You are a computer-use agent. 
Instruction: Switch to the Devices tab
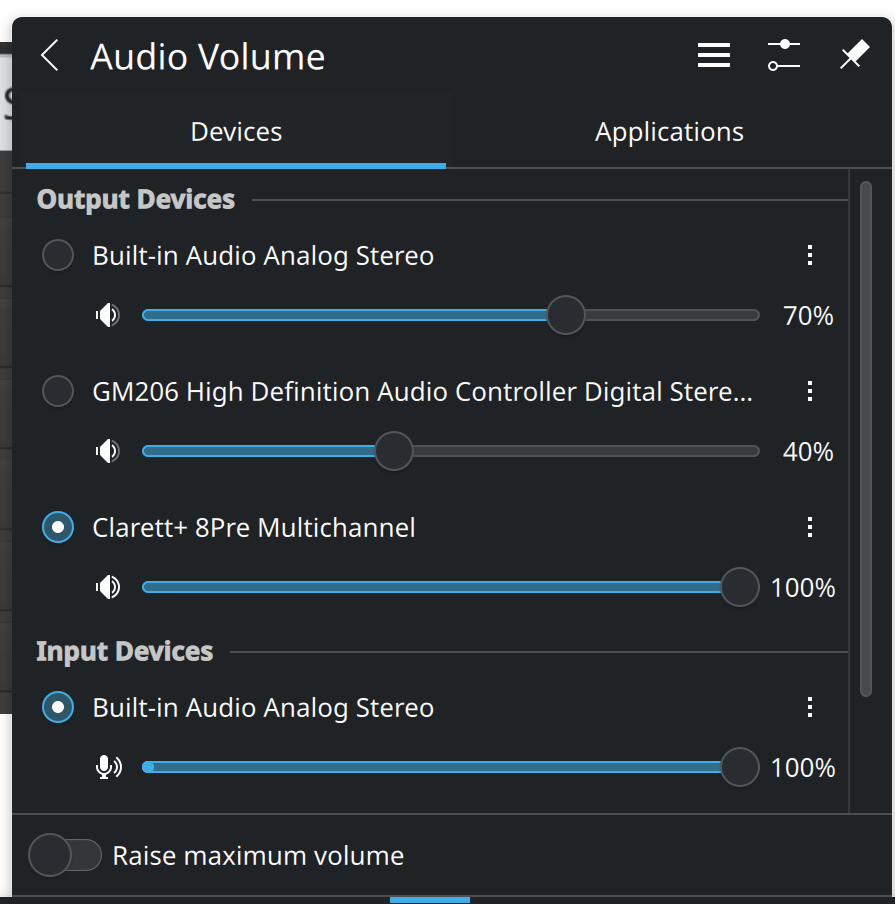[236, 132]
